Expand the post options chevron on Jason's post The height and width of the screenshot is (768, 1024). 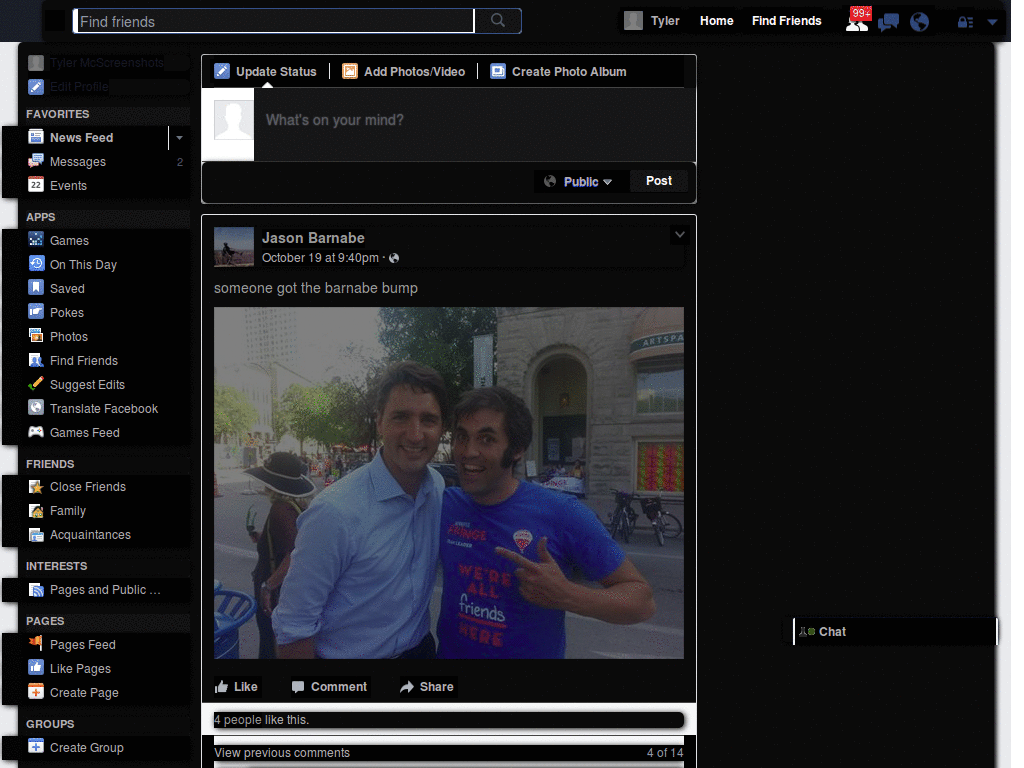pyautogui.click(x=679, y=235)
